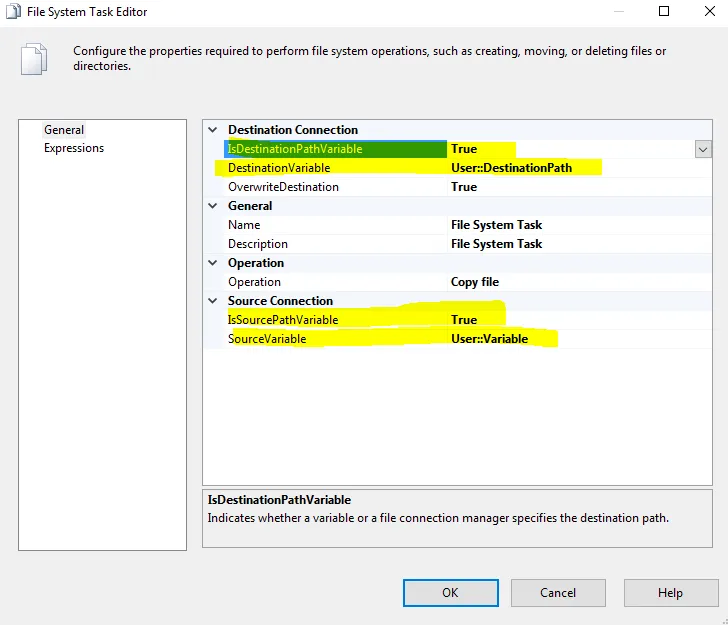Viewport: 728px width, 625px height.
Task: Maximize the File System Task Editor window
Action: coord(664,11)
